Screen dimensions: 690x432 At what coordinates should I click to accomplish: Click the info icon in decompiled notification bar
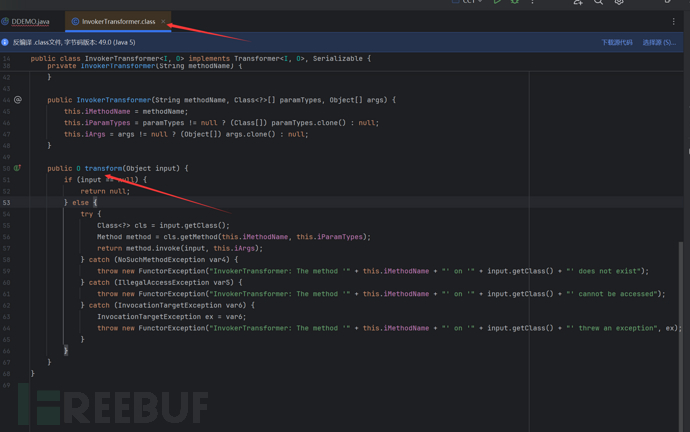(x=6, y=43)
